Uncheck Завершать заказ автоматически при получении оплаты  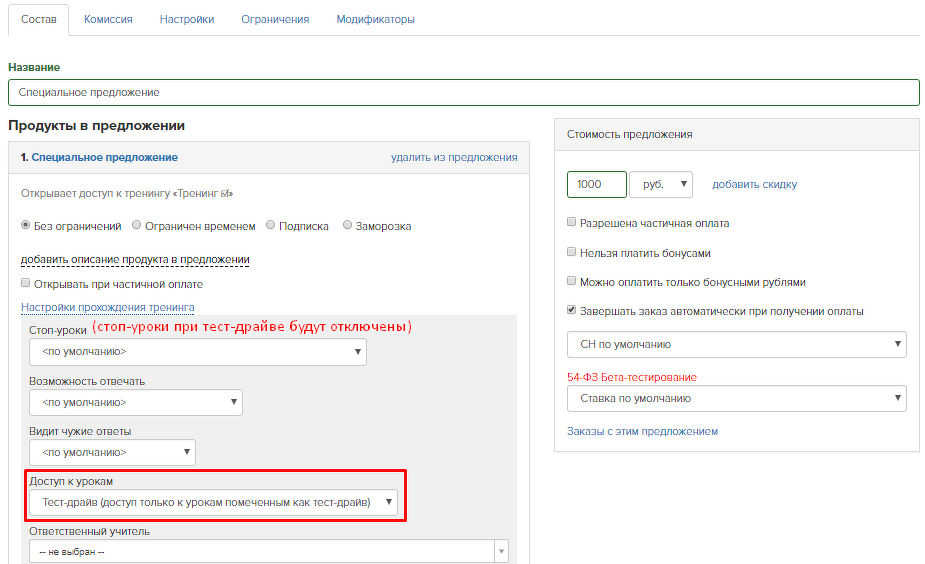571,310
